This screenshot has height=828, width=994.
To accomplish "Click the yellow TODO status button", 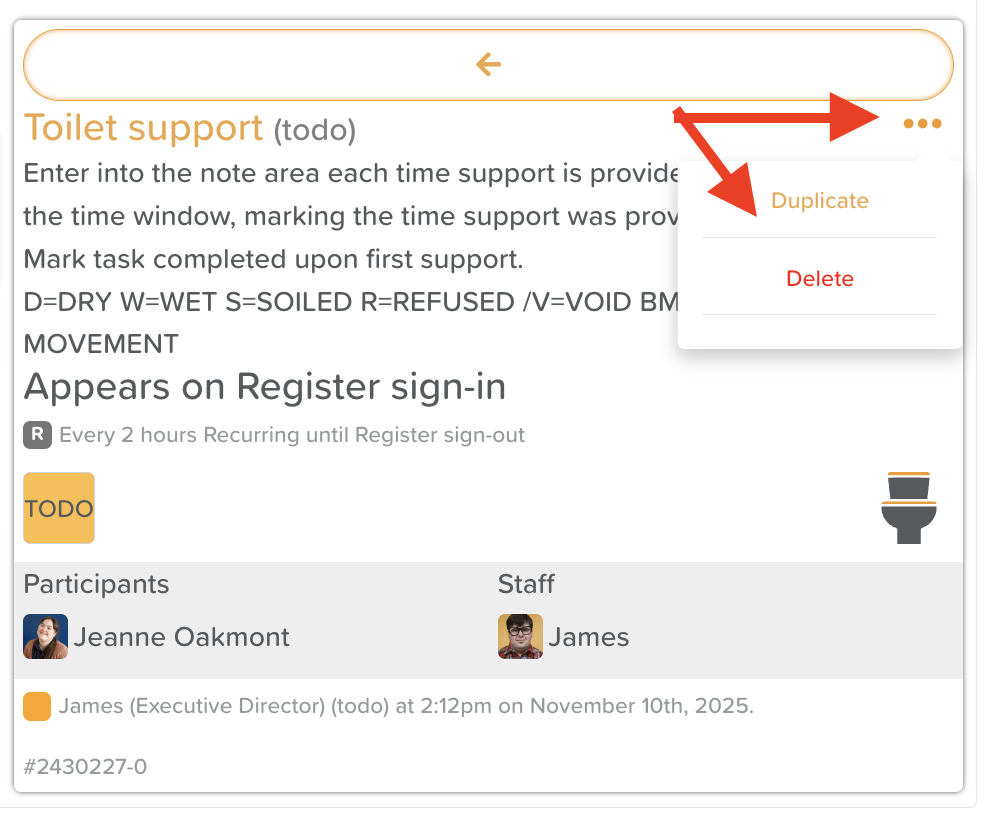I will pyautogui.click(x=59, y=508).
